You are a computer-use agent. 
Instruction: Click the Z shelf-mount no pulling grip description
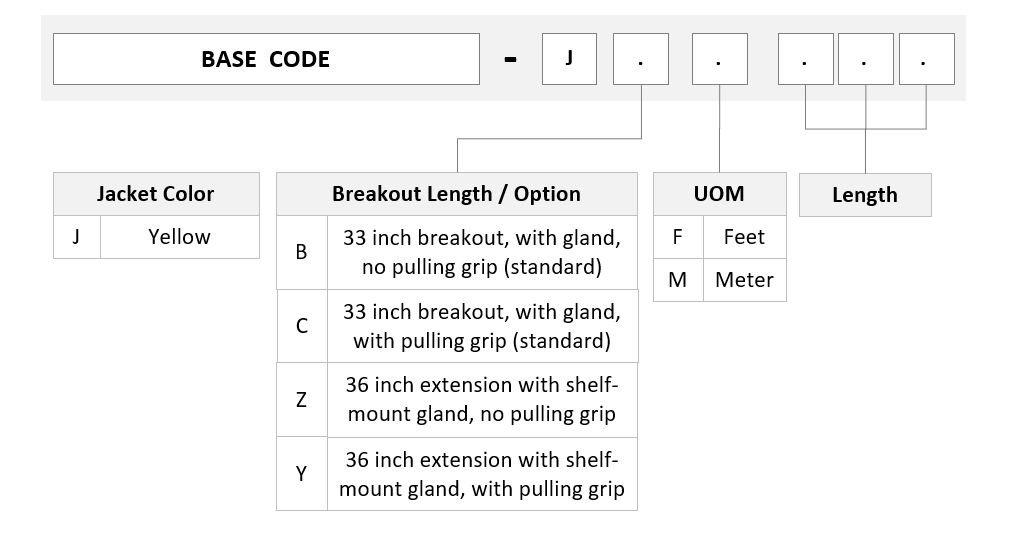pyautogui.click(x=482, y=400)
